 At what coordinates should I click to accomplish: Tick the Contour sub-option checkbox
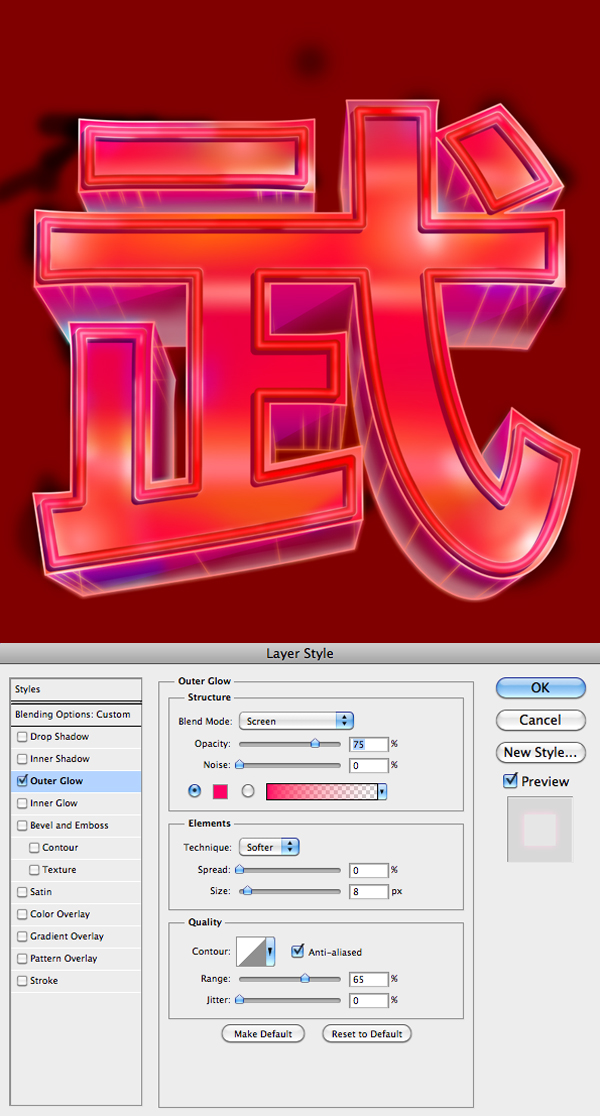point(34,848)
